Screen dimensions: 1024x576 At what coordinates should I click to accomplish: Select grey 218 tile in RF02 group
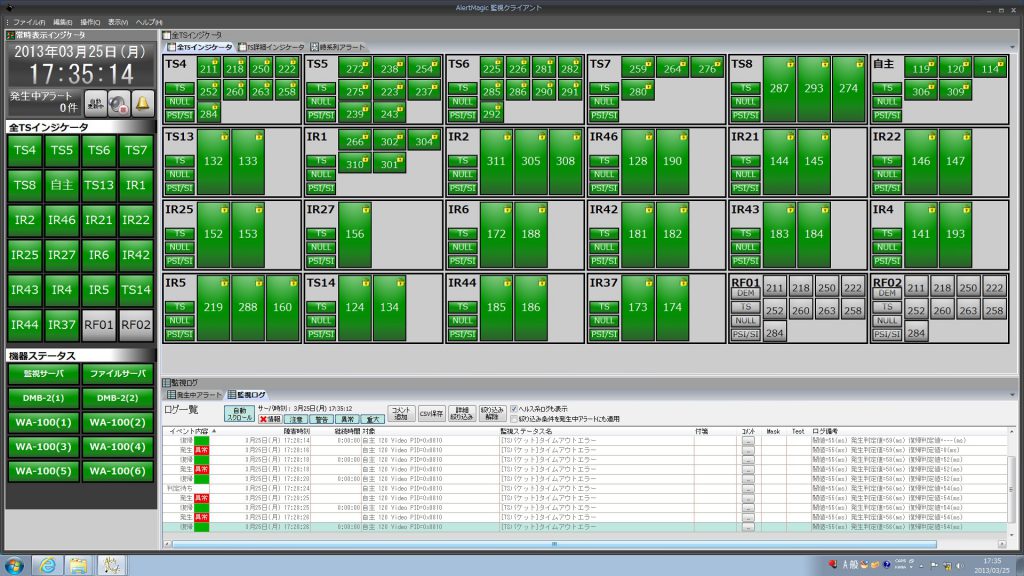pyautogui.click(x=942, y=288)
